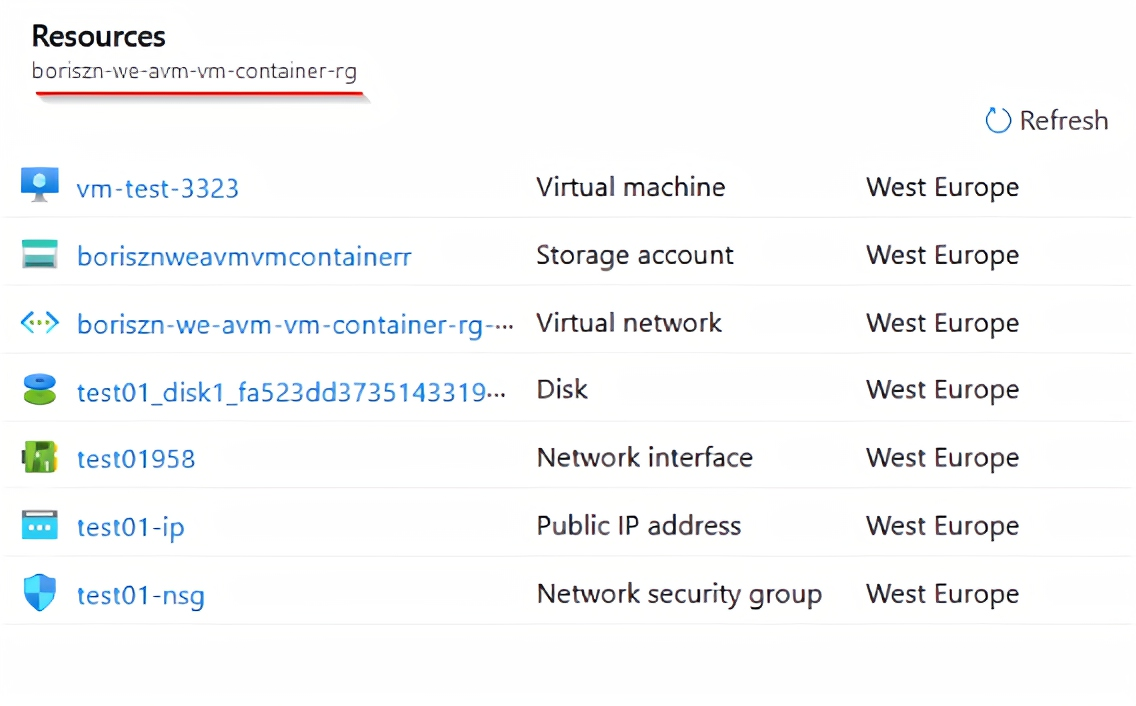Select the Virtual network icon in the list
Viewport: 1136px width, 706px height.
[x=38, y=322]
